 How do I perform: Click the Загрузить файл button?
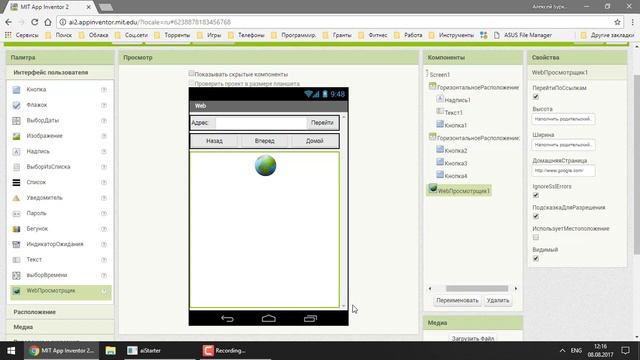[x=473, y=338]
